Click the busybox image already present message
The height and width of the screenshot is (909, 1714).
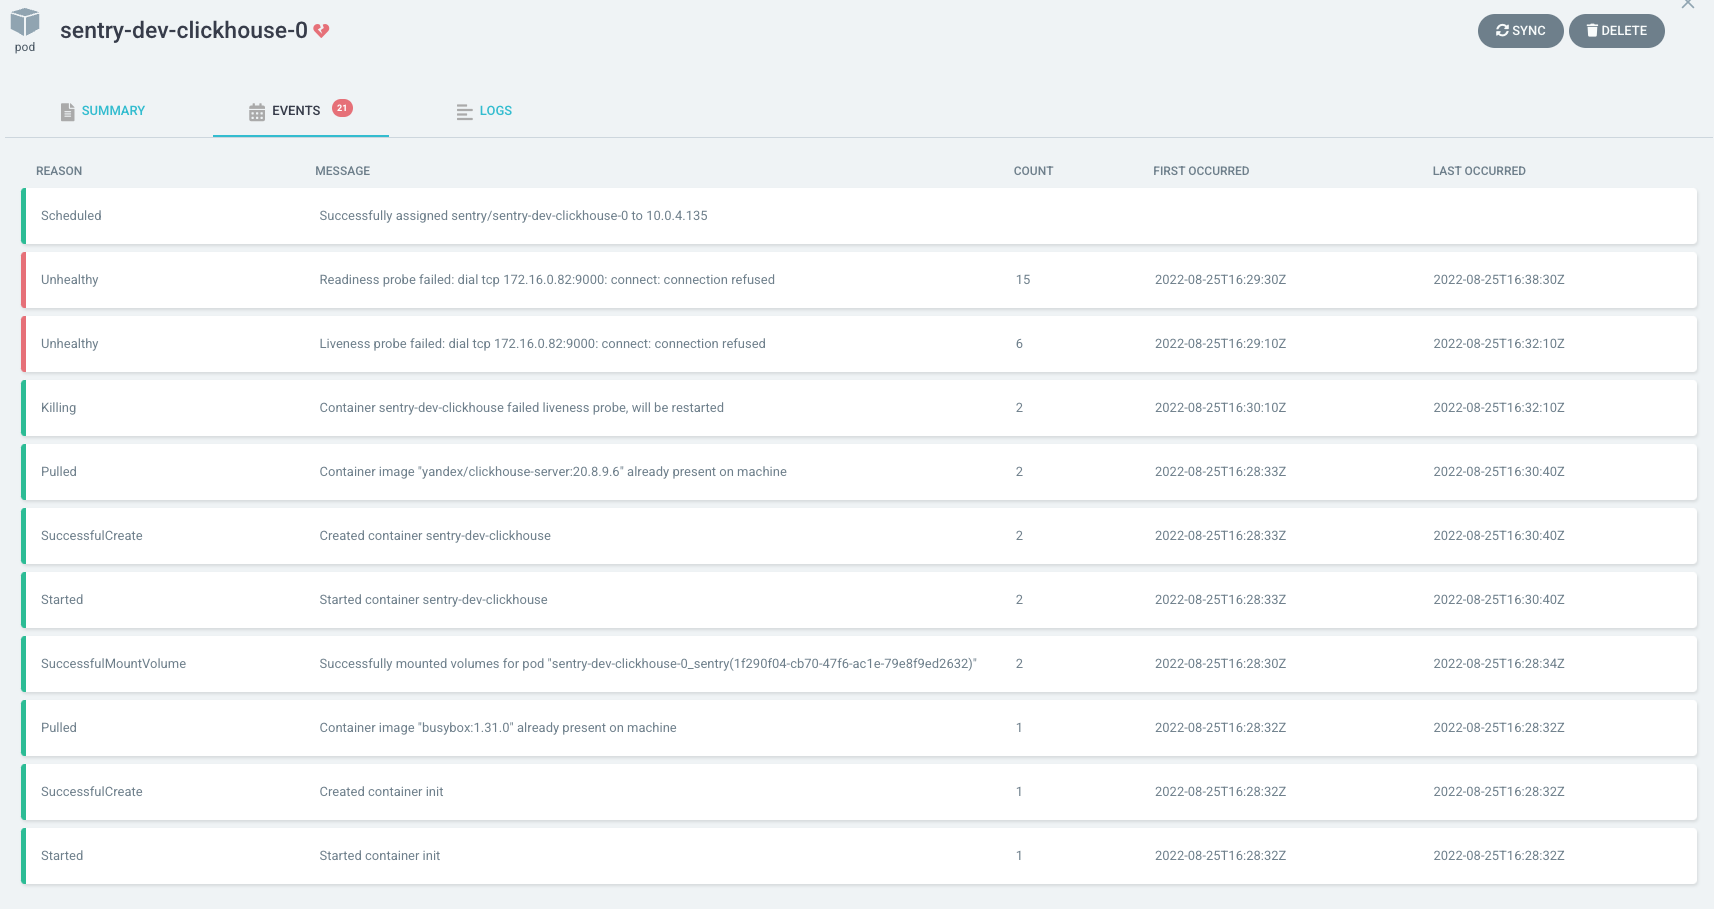tap(498, 728)
